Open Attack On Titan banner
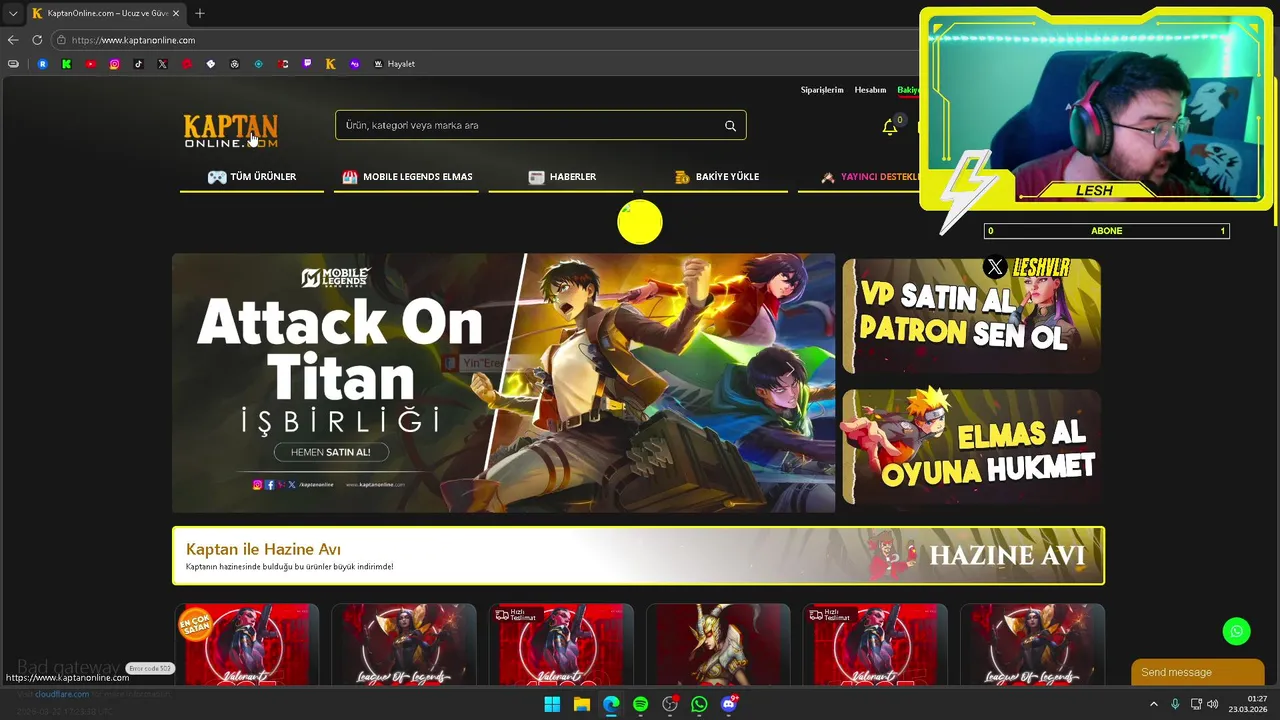Screen dimensions: 1280x720 coord(503,383)
